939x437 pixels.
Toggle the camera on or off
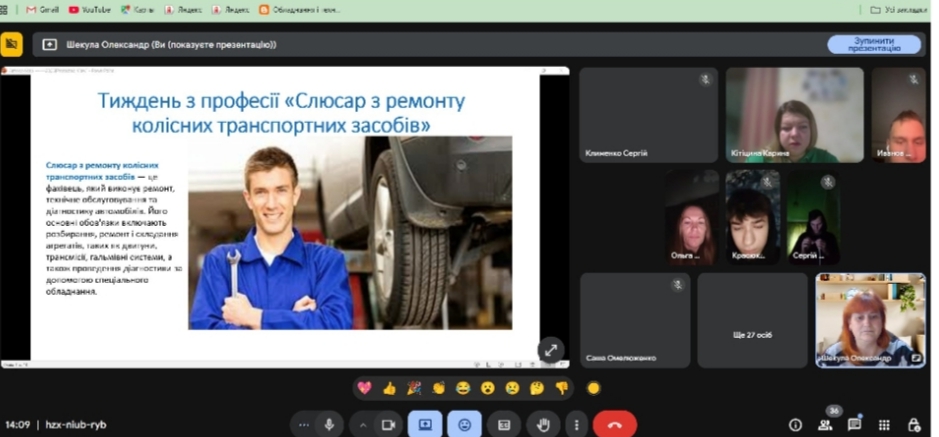pyautogui.click(x=388, y=424)
